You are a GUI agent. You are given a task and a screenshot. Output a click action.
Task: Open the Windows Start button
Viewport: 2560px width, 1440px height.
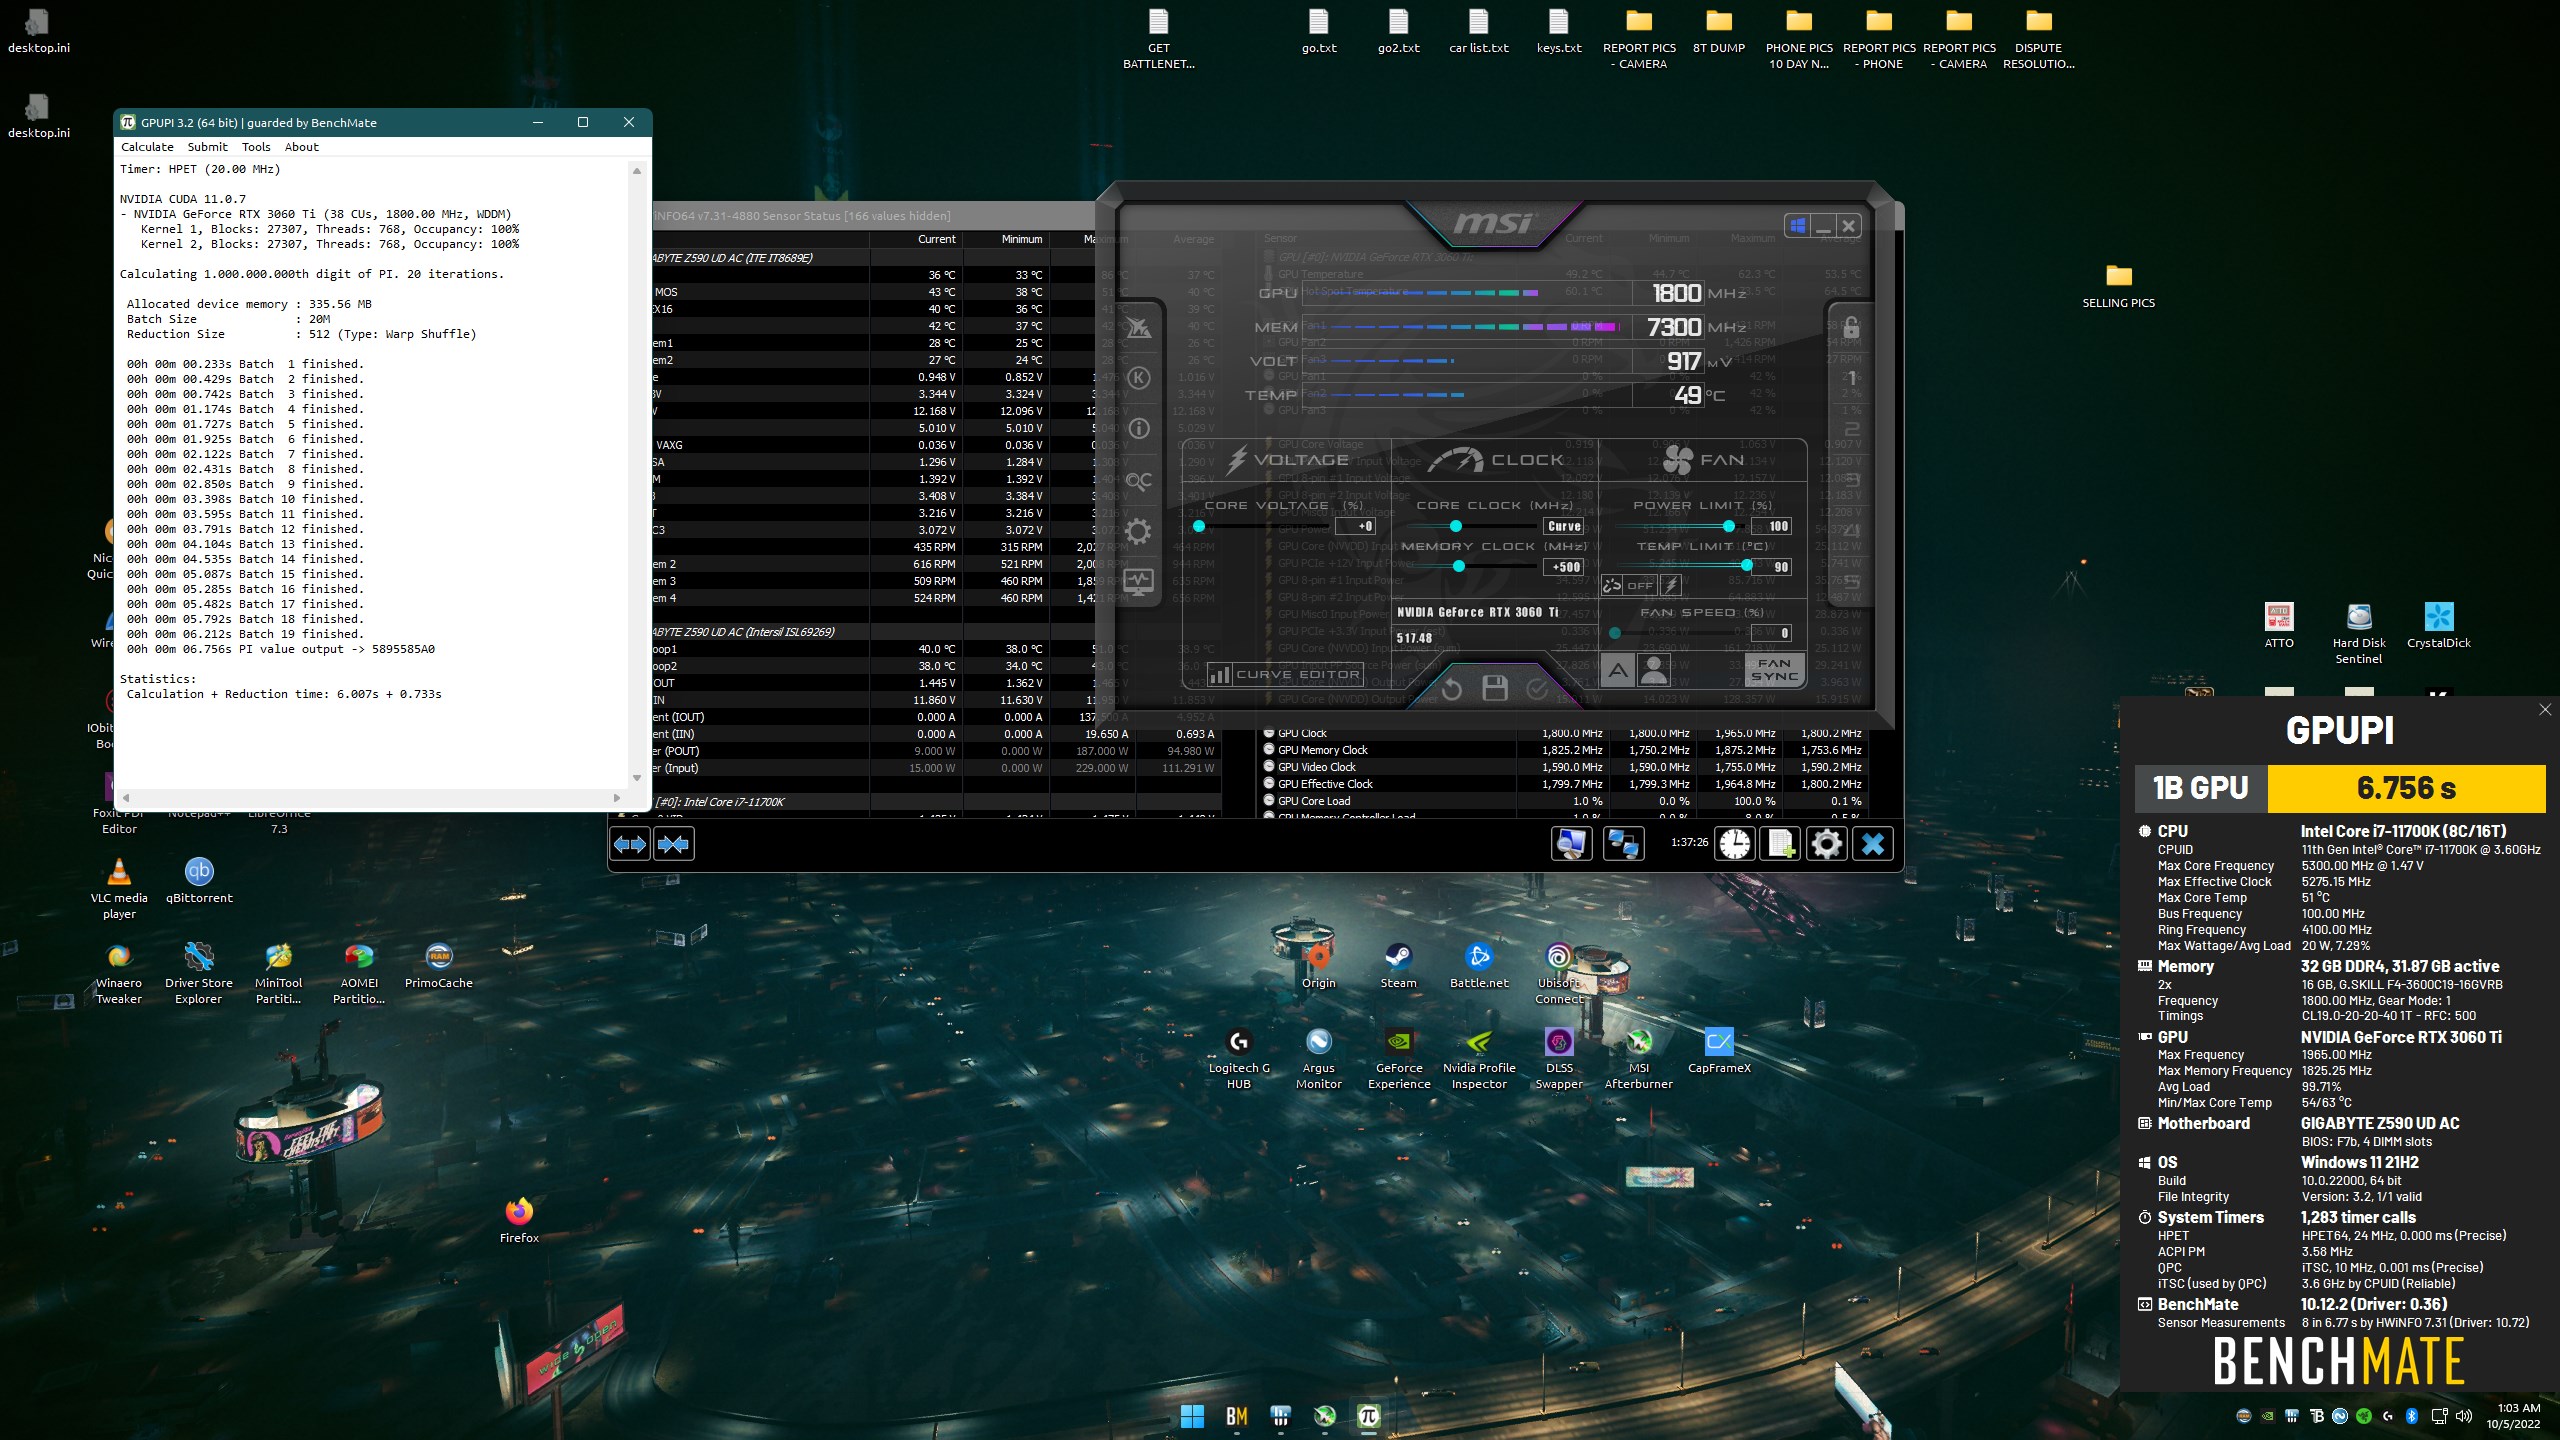[x=1192, y=1416]
